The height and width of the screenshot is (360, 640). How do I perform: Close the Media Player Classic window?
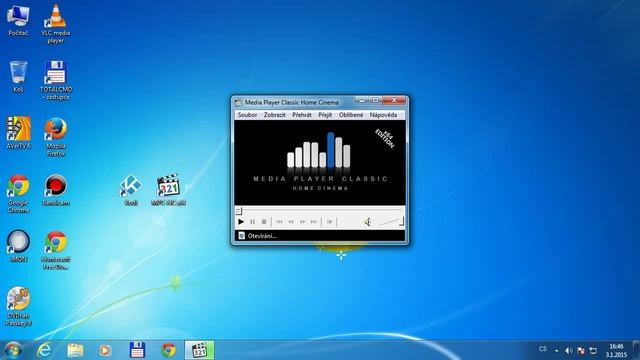(394, 100)
